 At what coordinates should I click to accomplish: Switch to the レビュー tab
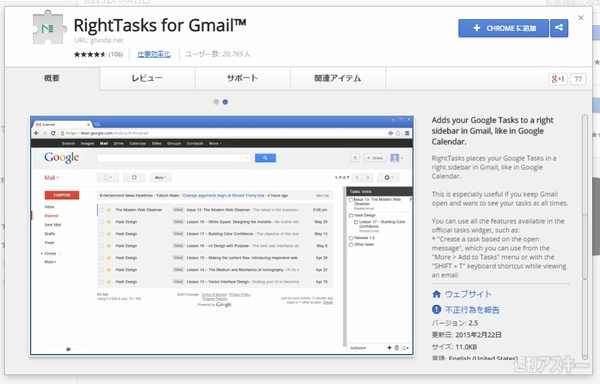coord(147,78)
